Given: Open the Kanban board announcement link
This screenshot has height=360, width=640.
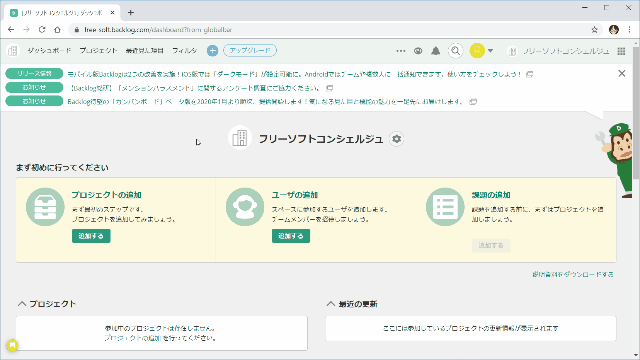Looking at the screenshot, I should coord(265,102).
